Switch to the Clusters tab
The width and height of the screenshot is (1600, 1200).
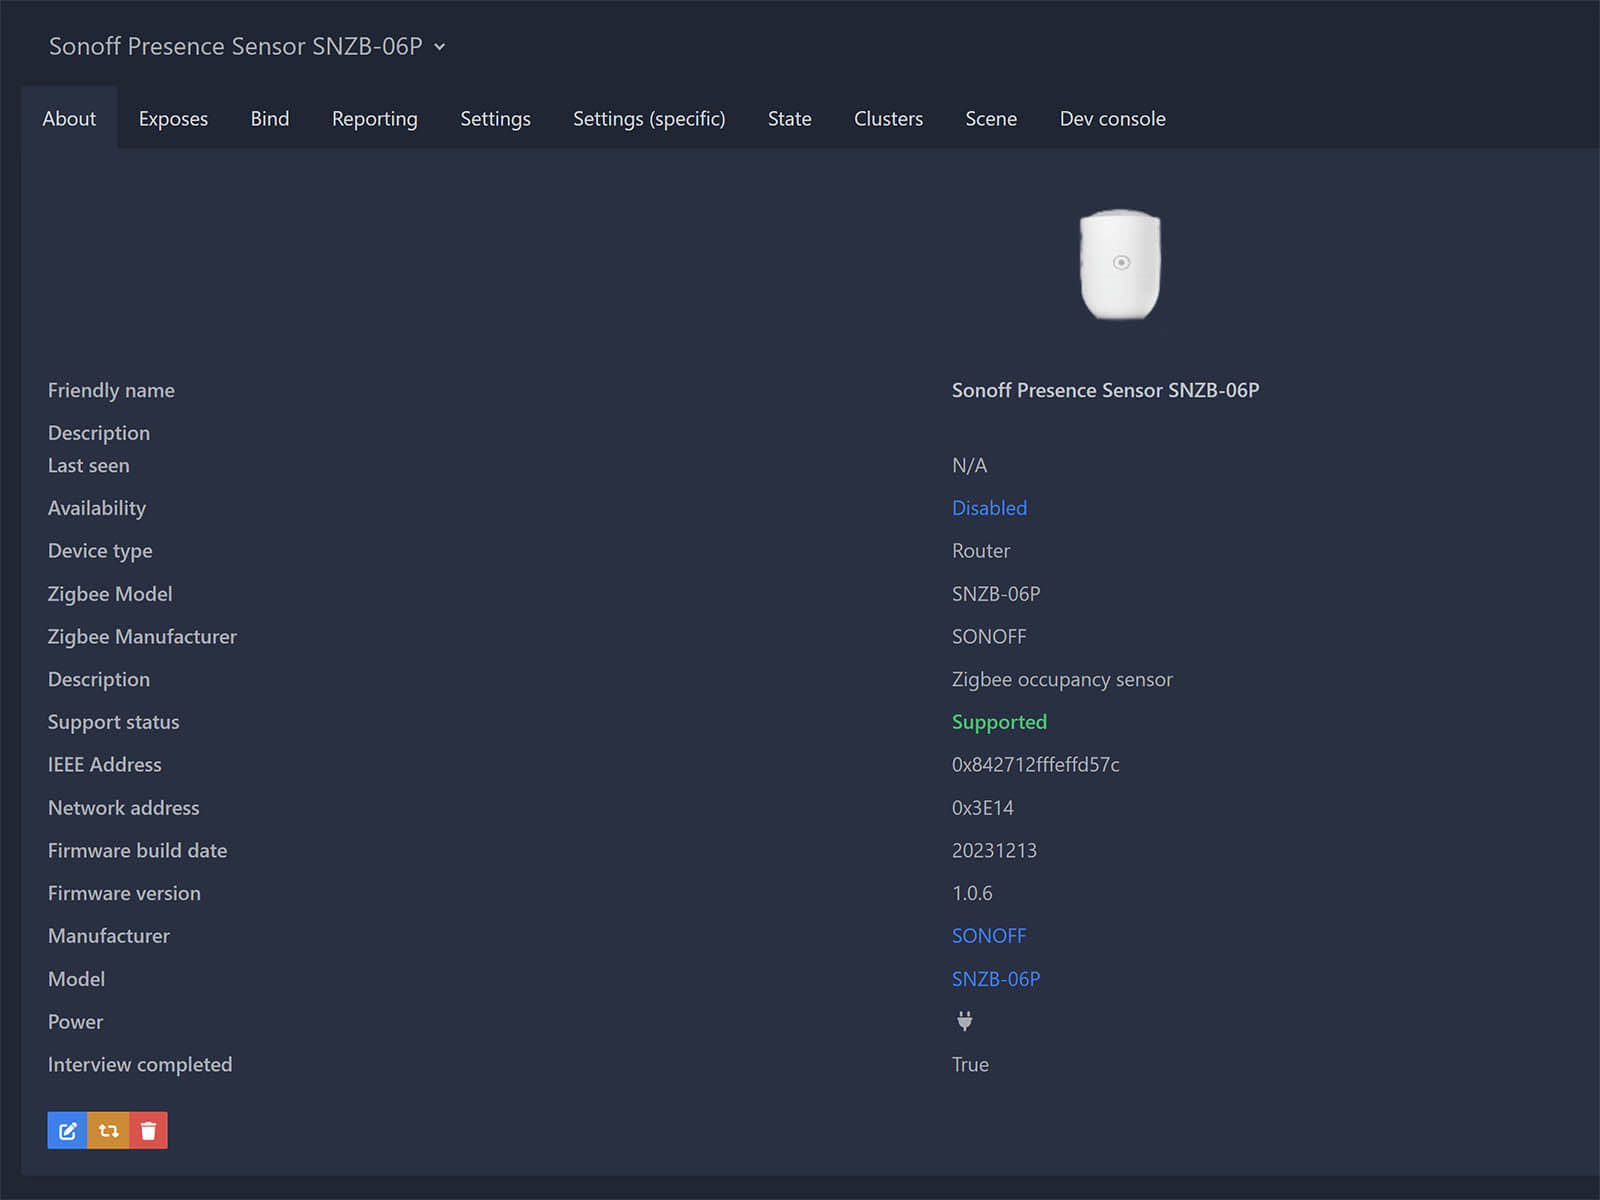888,119
